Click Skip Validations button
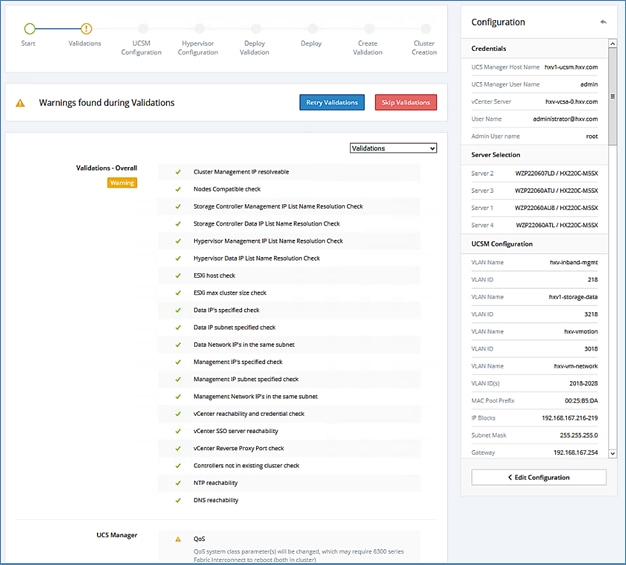 pyautogui.click(x=406, y=102)
